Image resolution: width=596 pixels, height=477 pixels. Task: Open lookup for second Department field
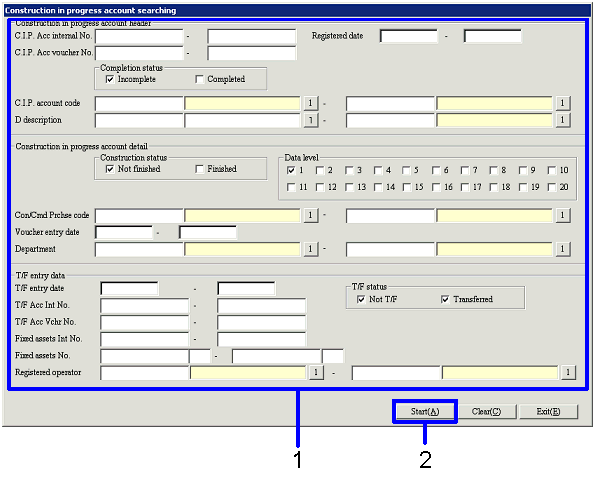click(x=563, y=249)
